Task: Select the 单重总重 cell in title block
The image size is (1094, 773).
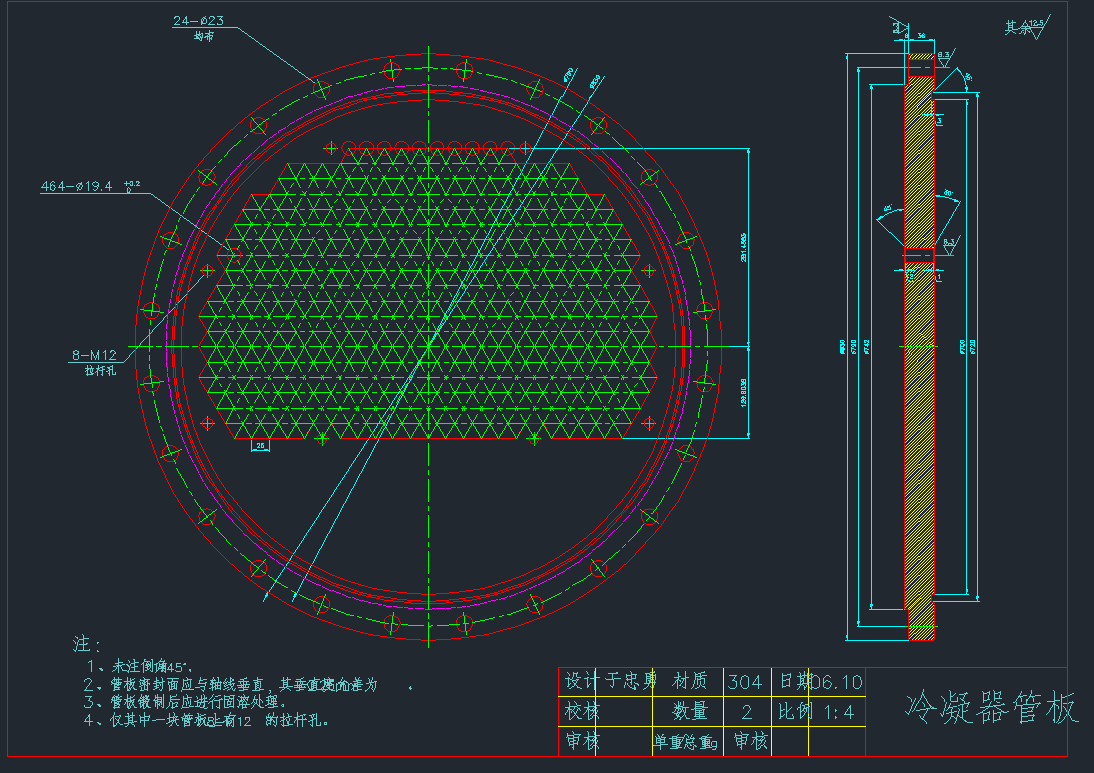Action: pos(686,742)
